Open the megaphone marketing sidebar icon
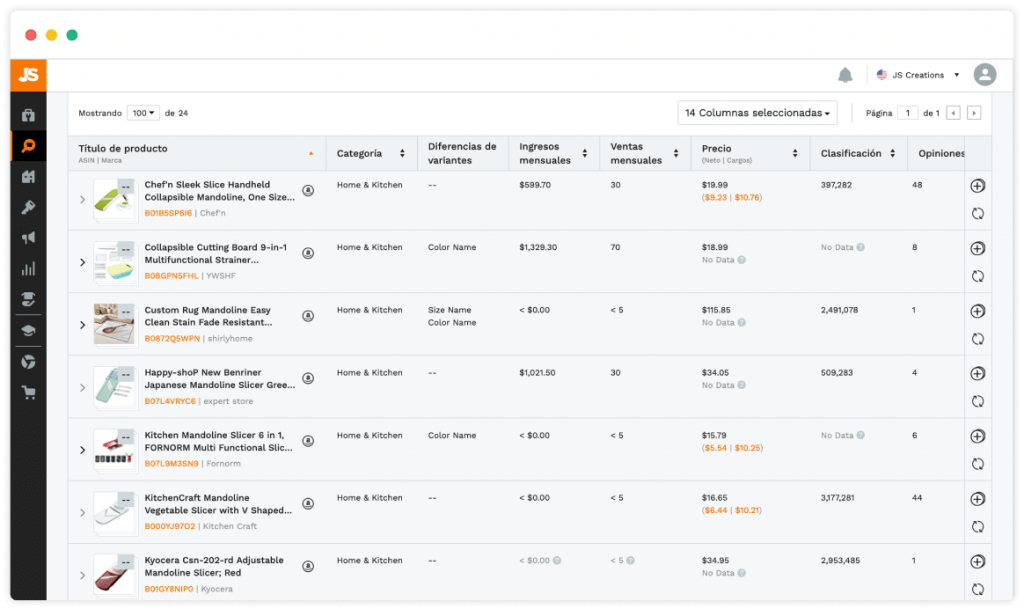Viewport: 1024px width, 609px height. click(28, 238)
